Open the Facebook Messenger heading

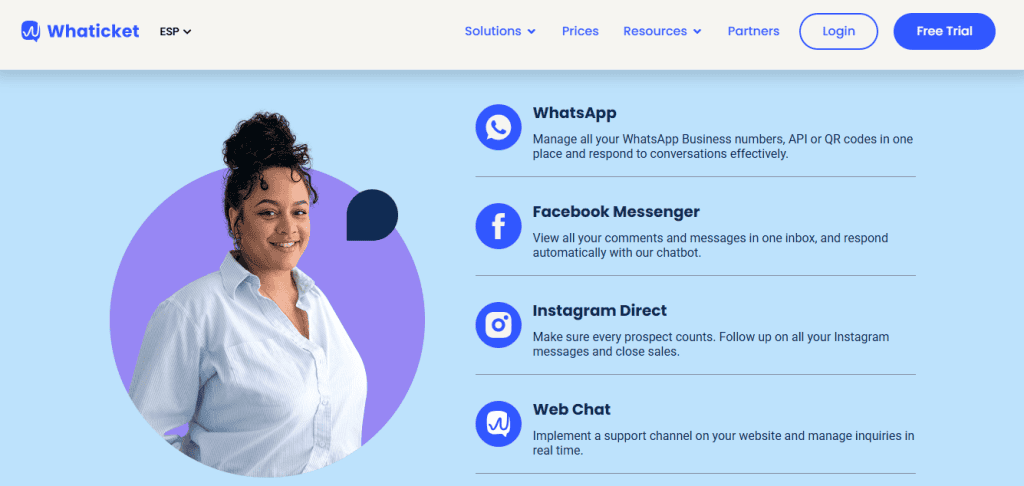point(616,212)
